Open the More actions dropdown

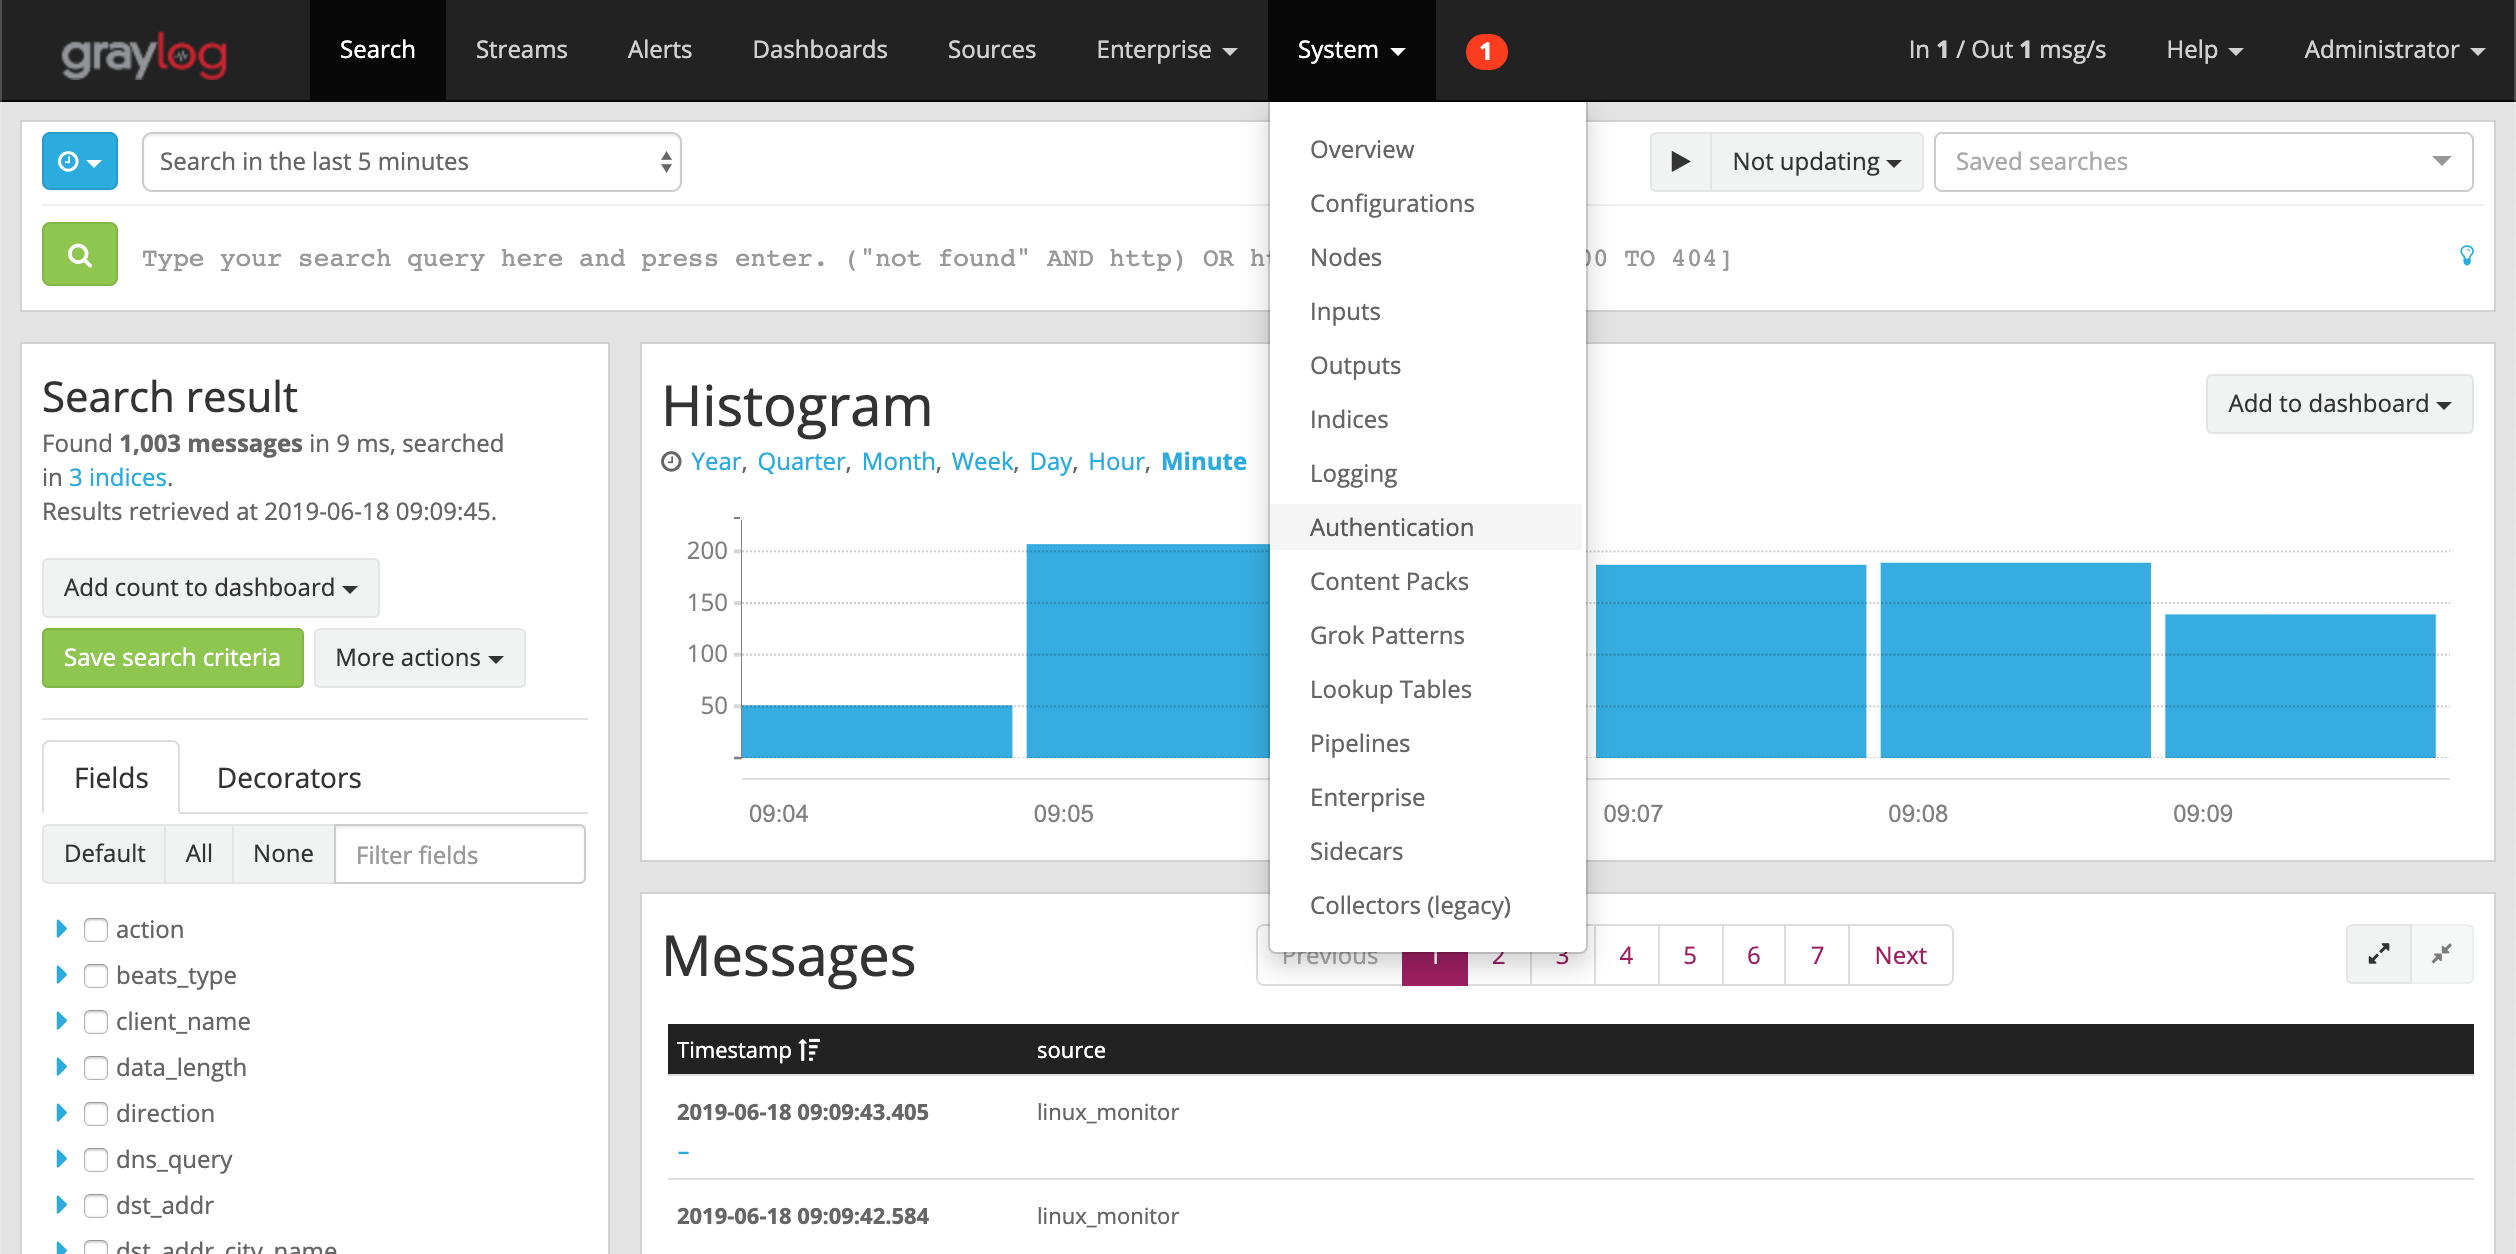click(419, 658)
